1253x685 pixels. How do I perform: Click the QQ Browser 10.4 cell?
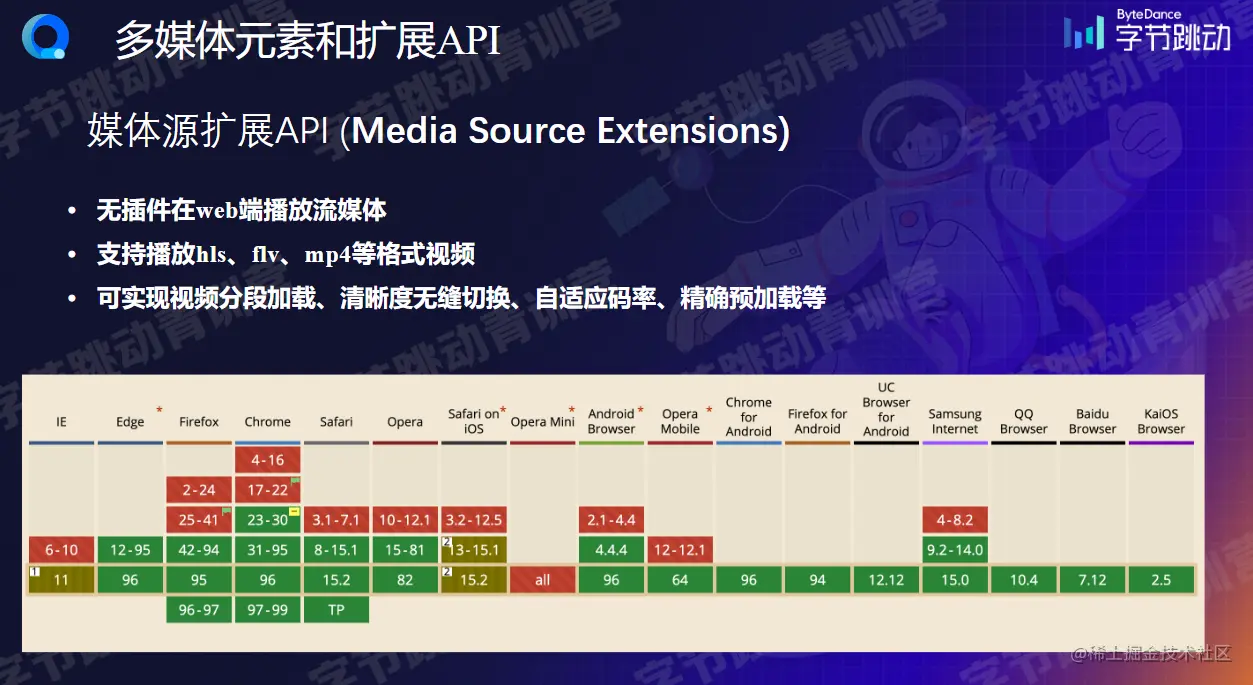coord(1024,580)
